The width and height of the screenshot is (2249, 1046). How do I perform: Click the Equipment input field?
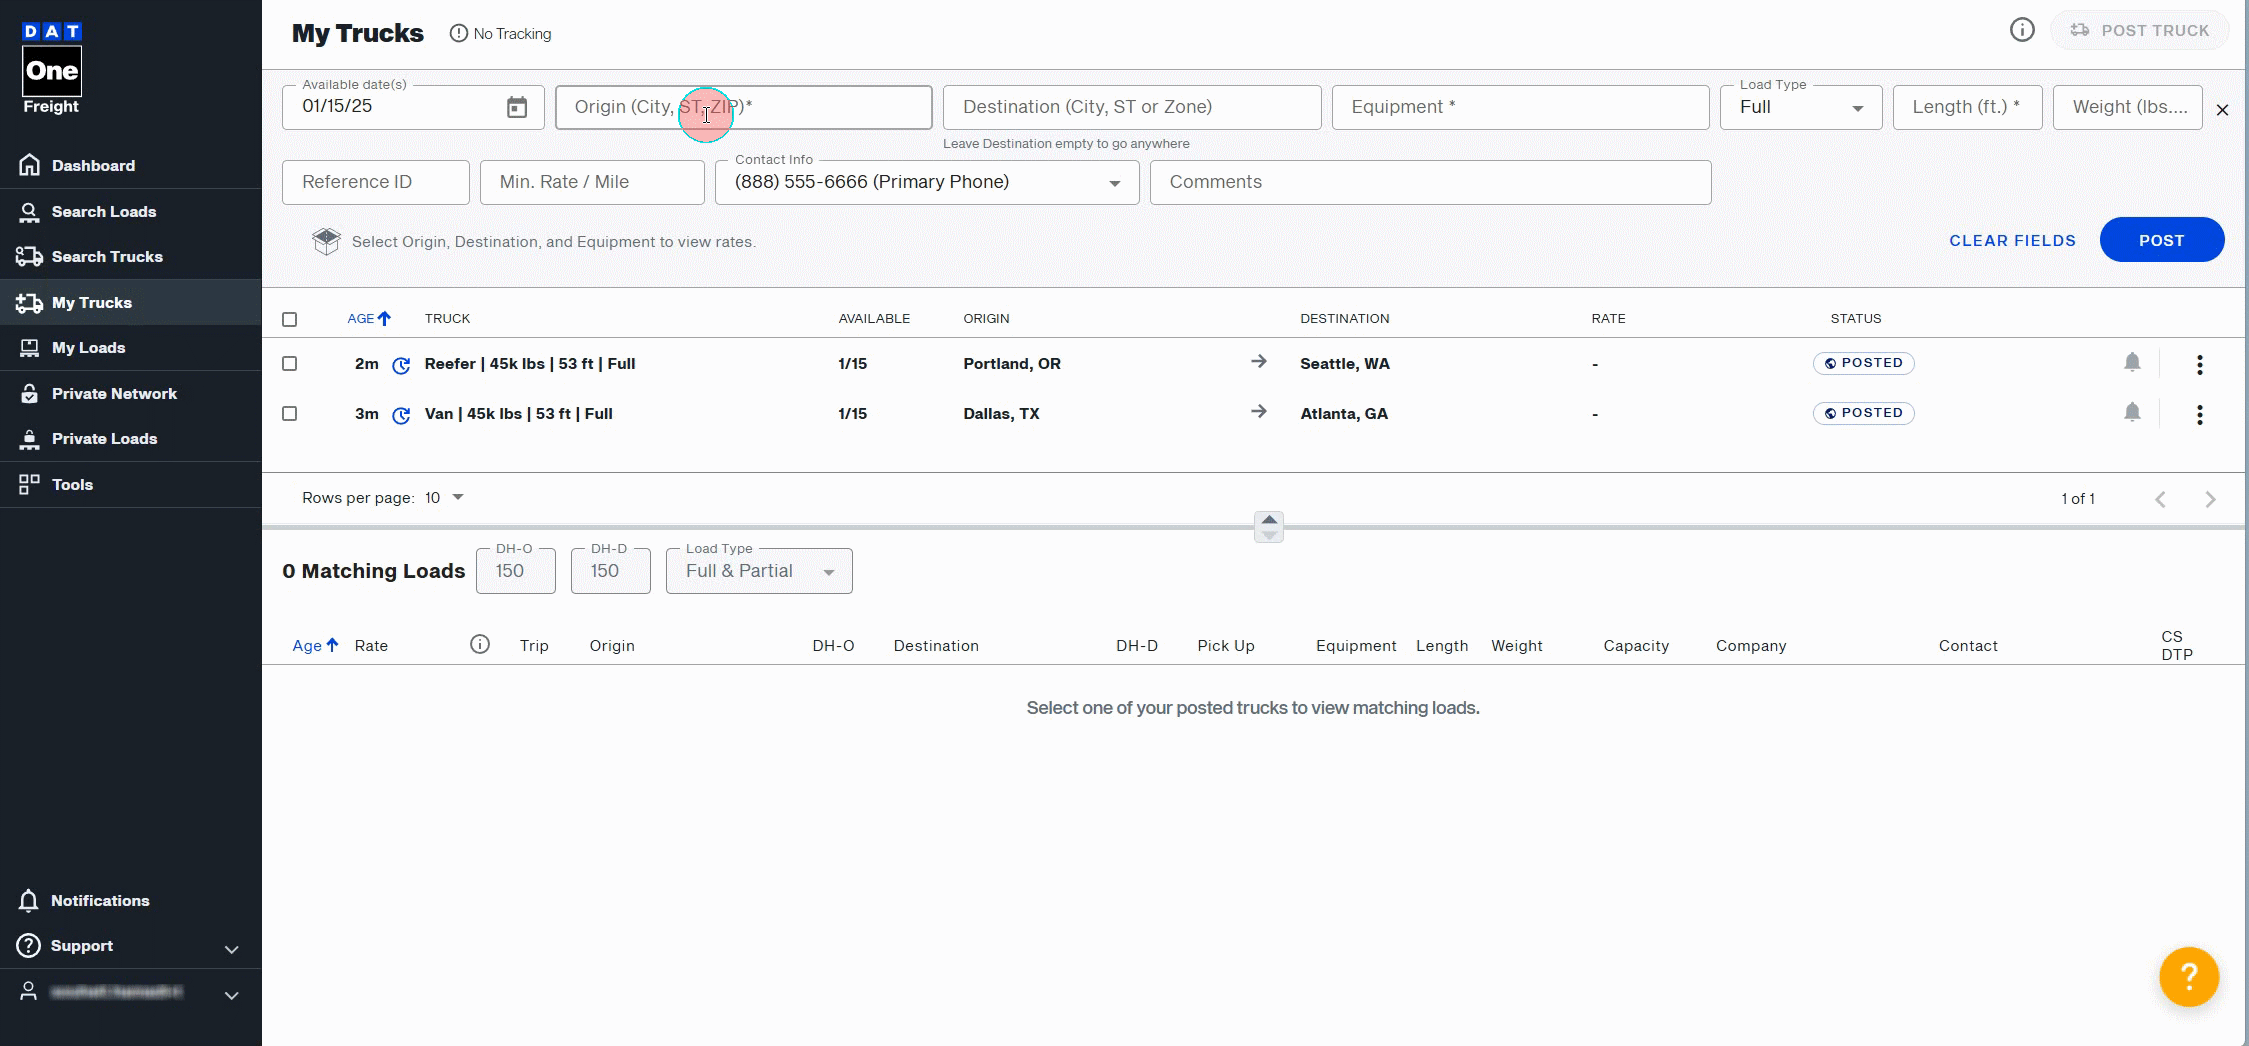pos(1520,107)
